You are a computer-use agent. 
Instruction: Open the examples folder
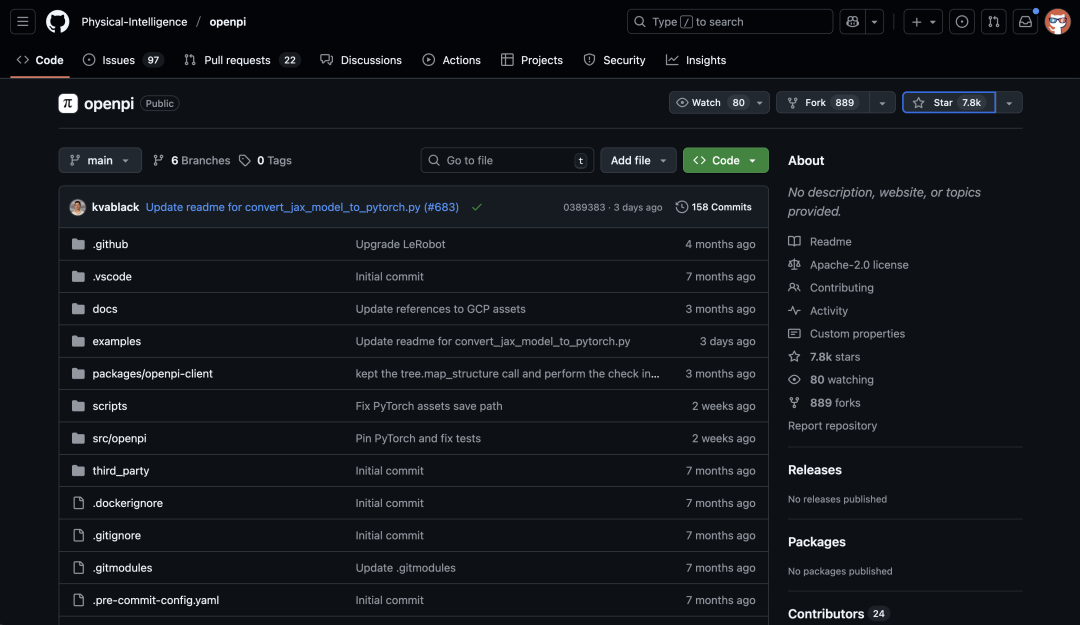tap(117, 342)
